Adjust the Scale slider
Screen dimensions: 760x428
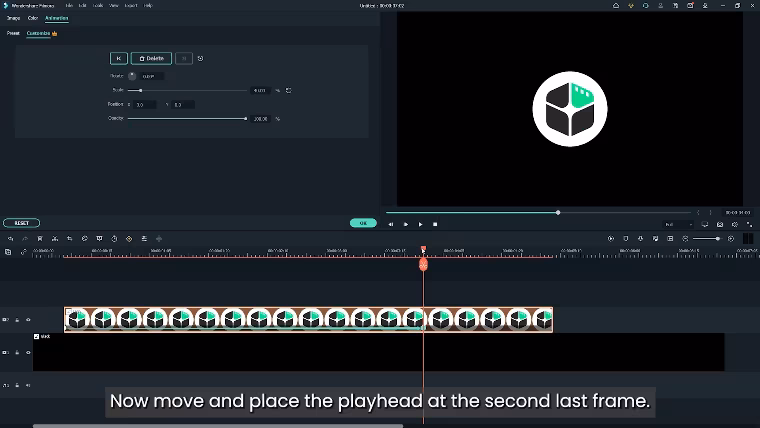click(x=187, y=90)
